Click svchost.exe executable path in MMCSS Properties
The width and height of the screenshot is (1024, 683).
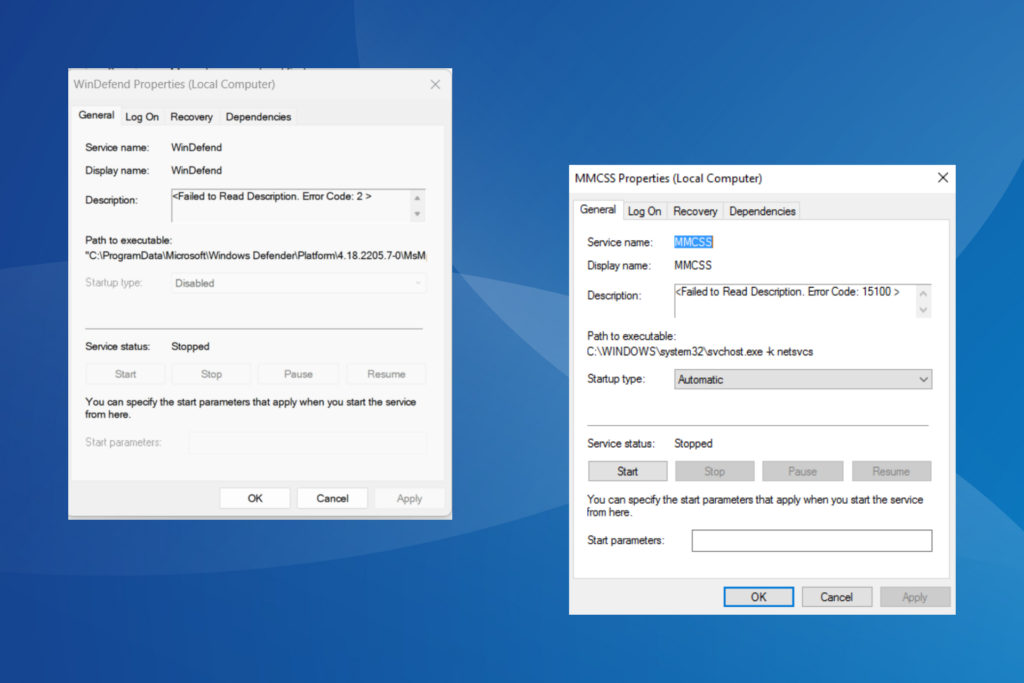[699, 352]
